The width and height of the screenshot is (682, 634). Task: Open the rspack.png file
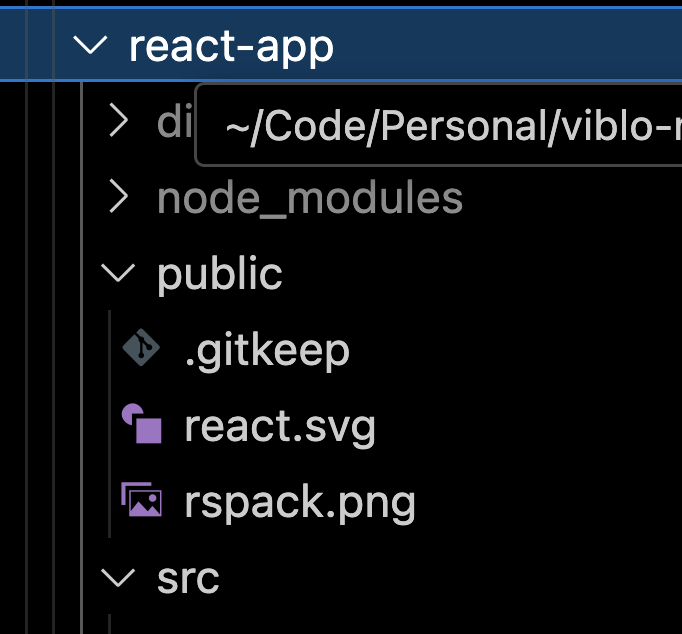click(299, 501)
